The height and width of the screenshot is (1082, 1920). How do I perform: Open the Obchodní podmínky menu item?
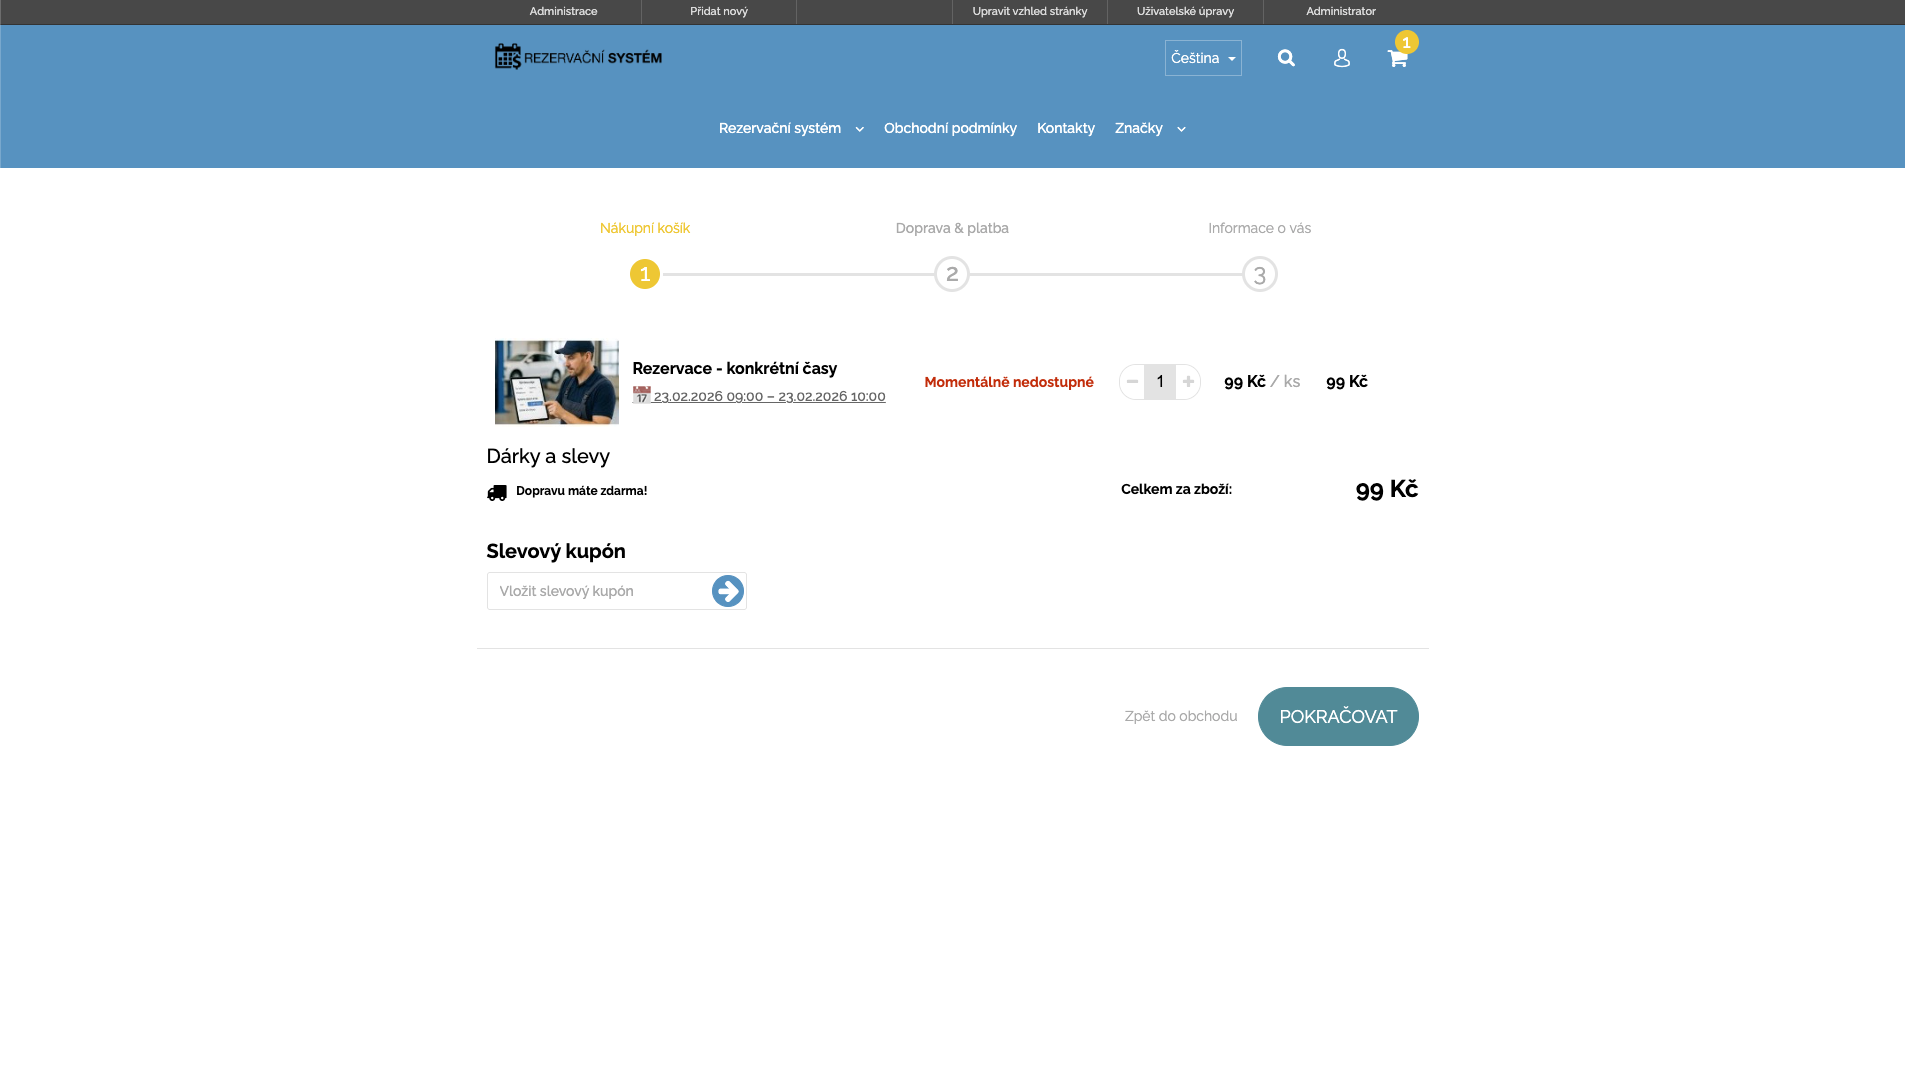pyautogui.click(x=949, y=128)
